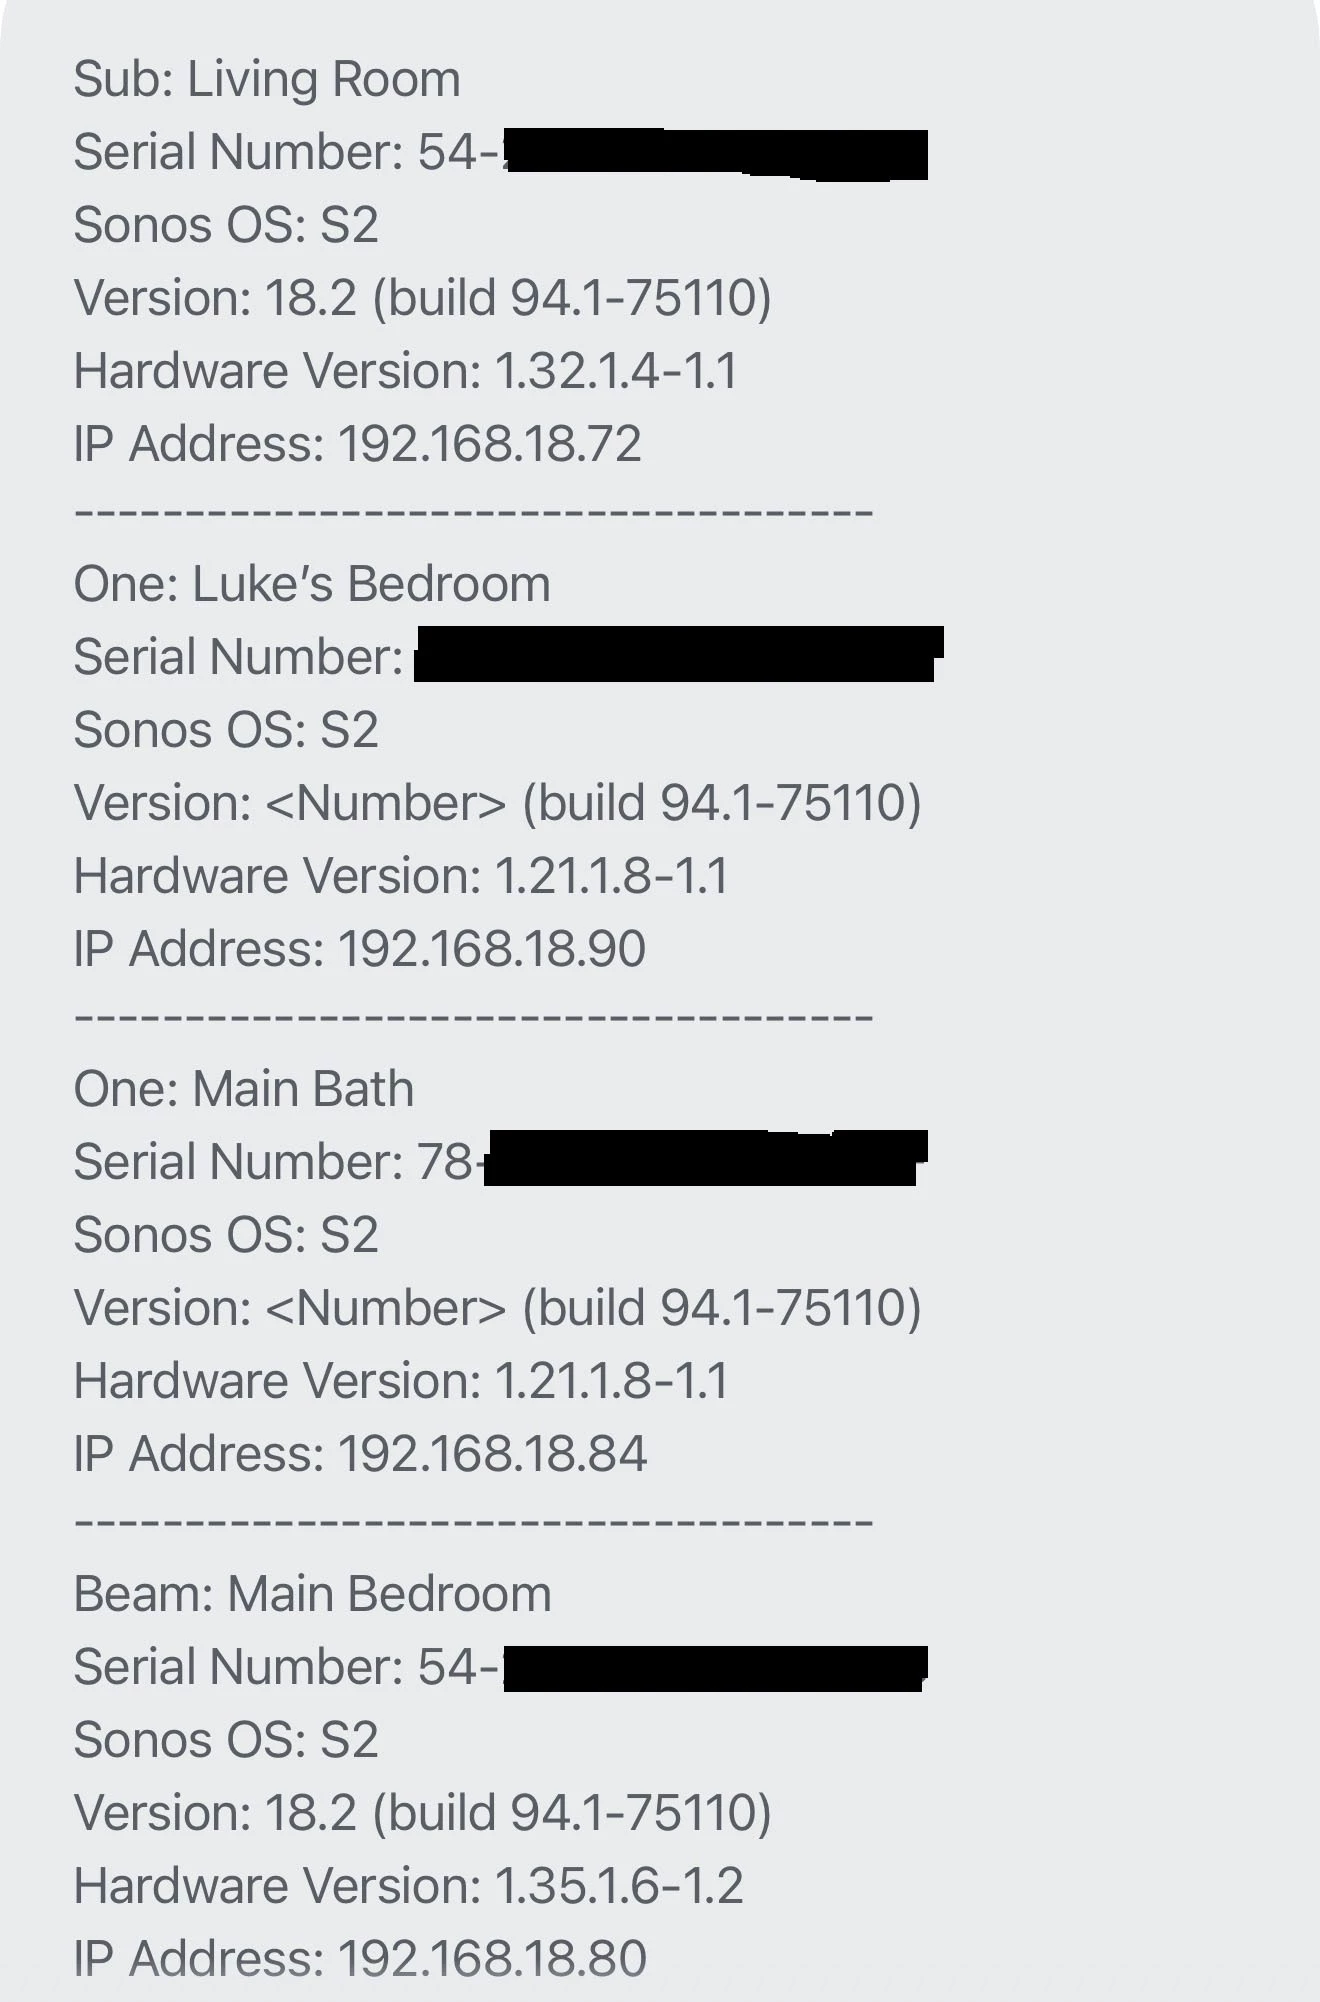Click 'Sonos OS: S2' under Main Bath
Screen dimensions: 1320x2002
click(226, 1235)
